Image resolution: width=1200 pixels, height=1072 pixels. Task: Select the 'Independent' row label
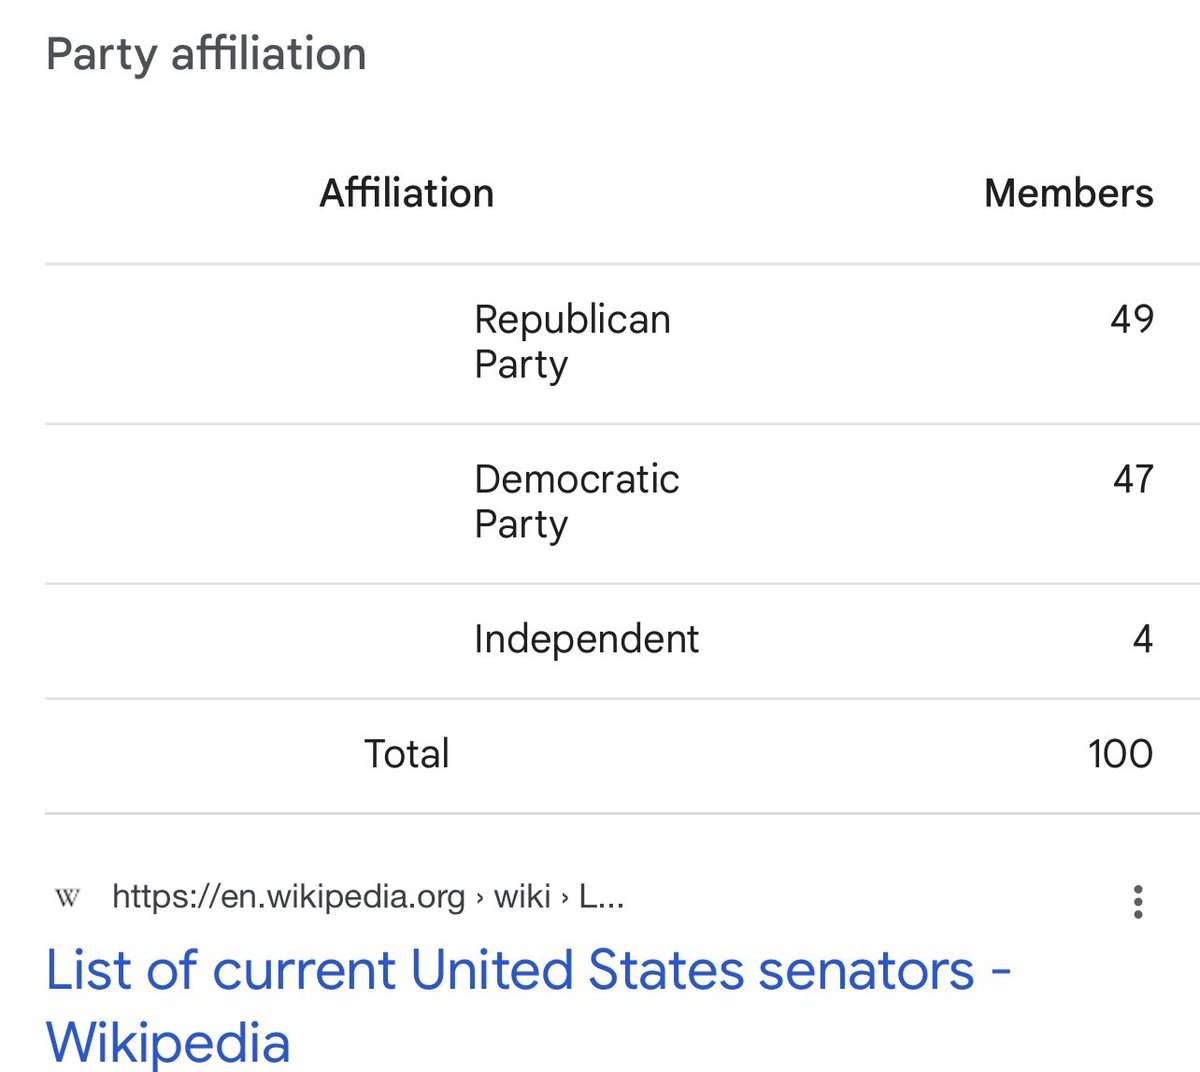586,639
